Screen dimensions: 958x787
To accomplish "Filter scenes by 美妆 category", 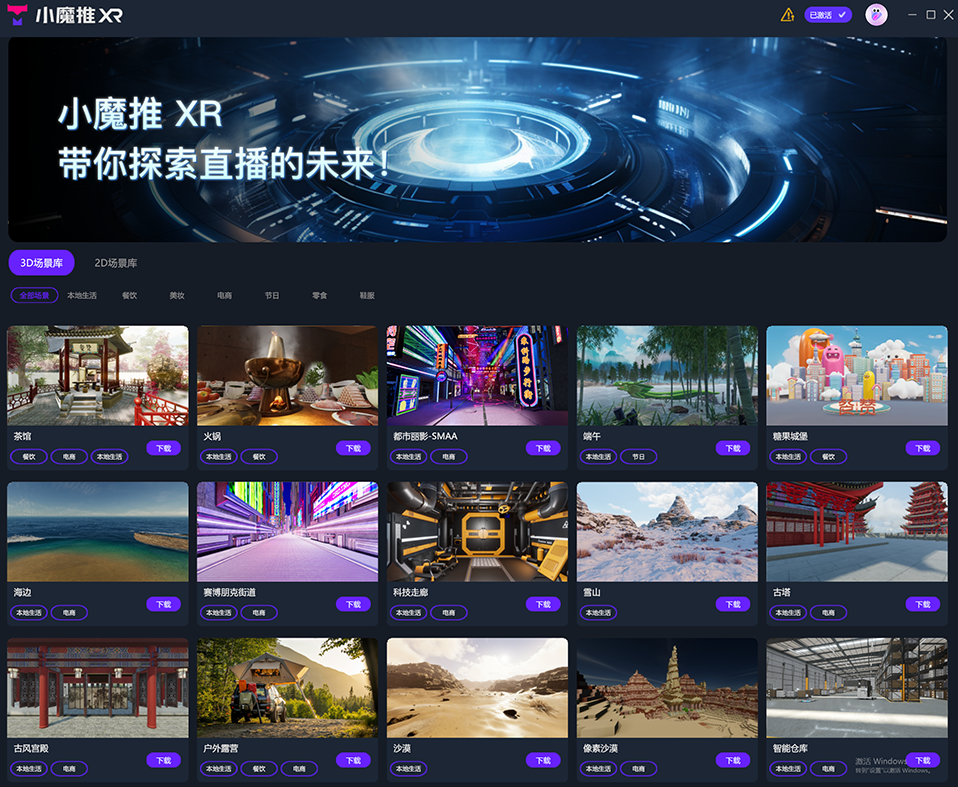I will pos(177,296).
